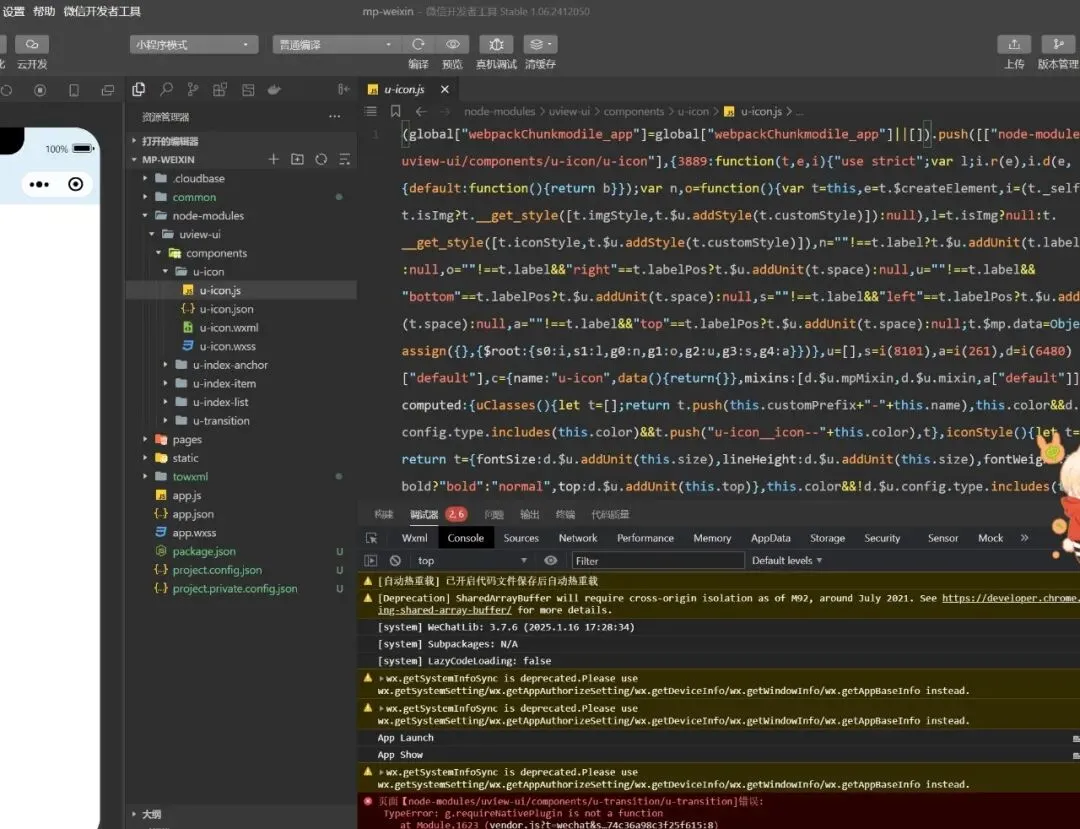Click components in the editor breadcrumb
The image size is (1080, 829).
pos(634,111)
